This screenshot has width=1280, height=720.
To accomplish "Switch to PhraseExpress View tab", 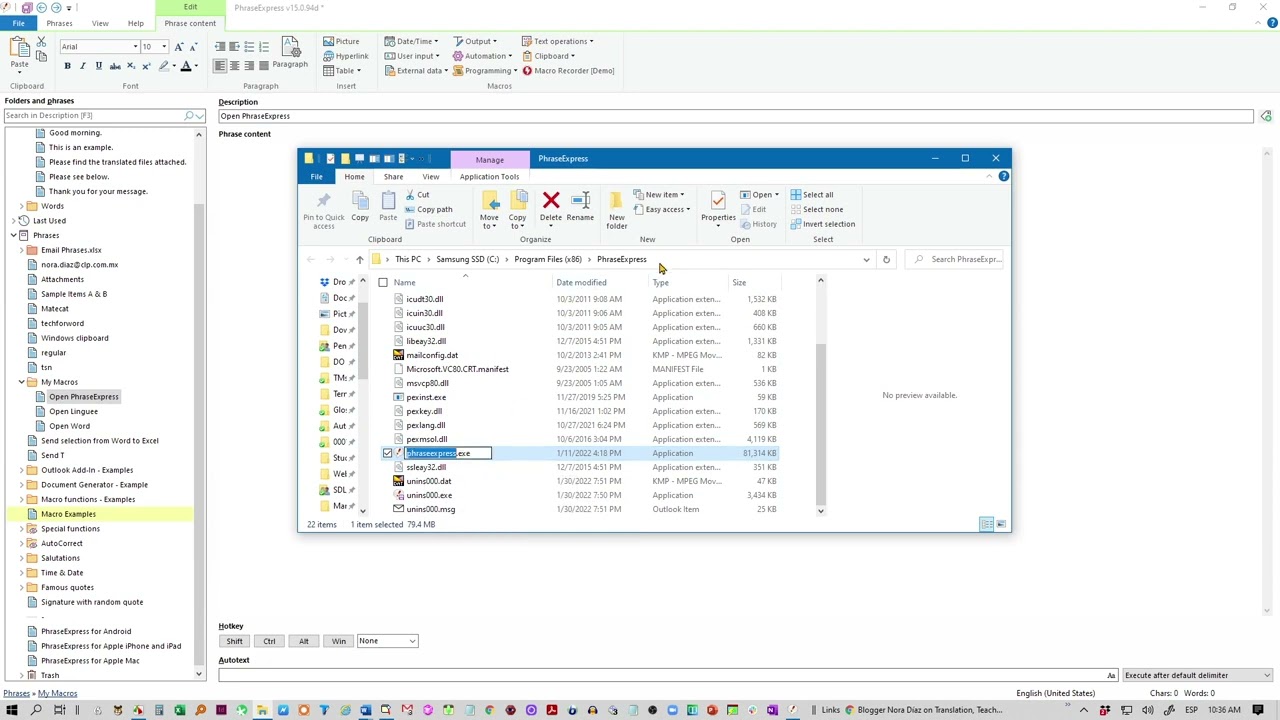I will tap(100, 23).
